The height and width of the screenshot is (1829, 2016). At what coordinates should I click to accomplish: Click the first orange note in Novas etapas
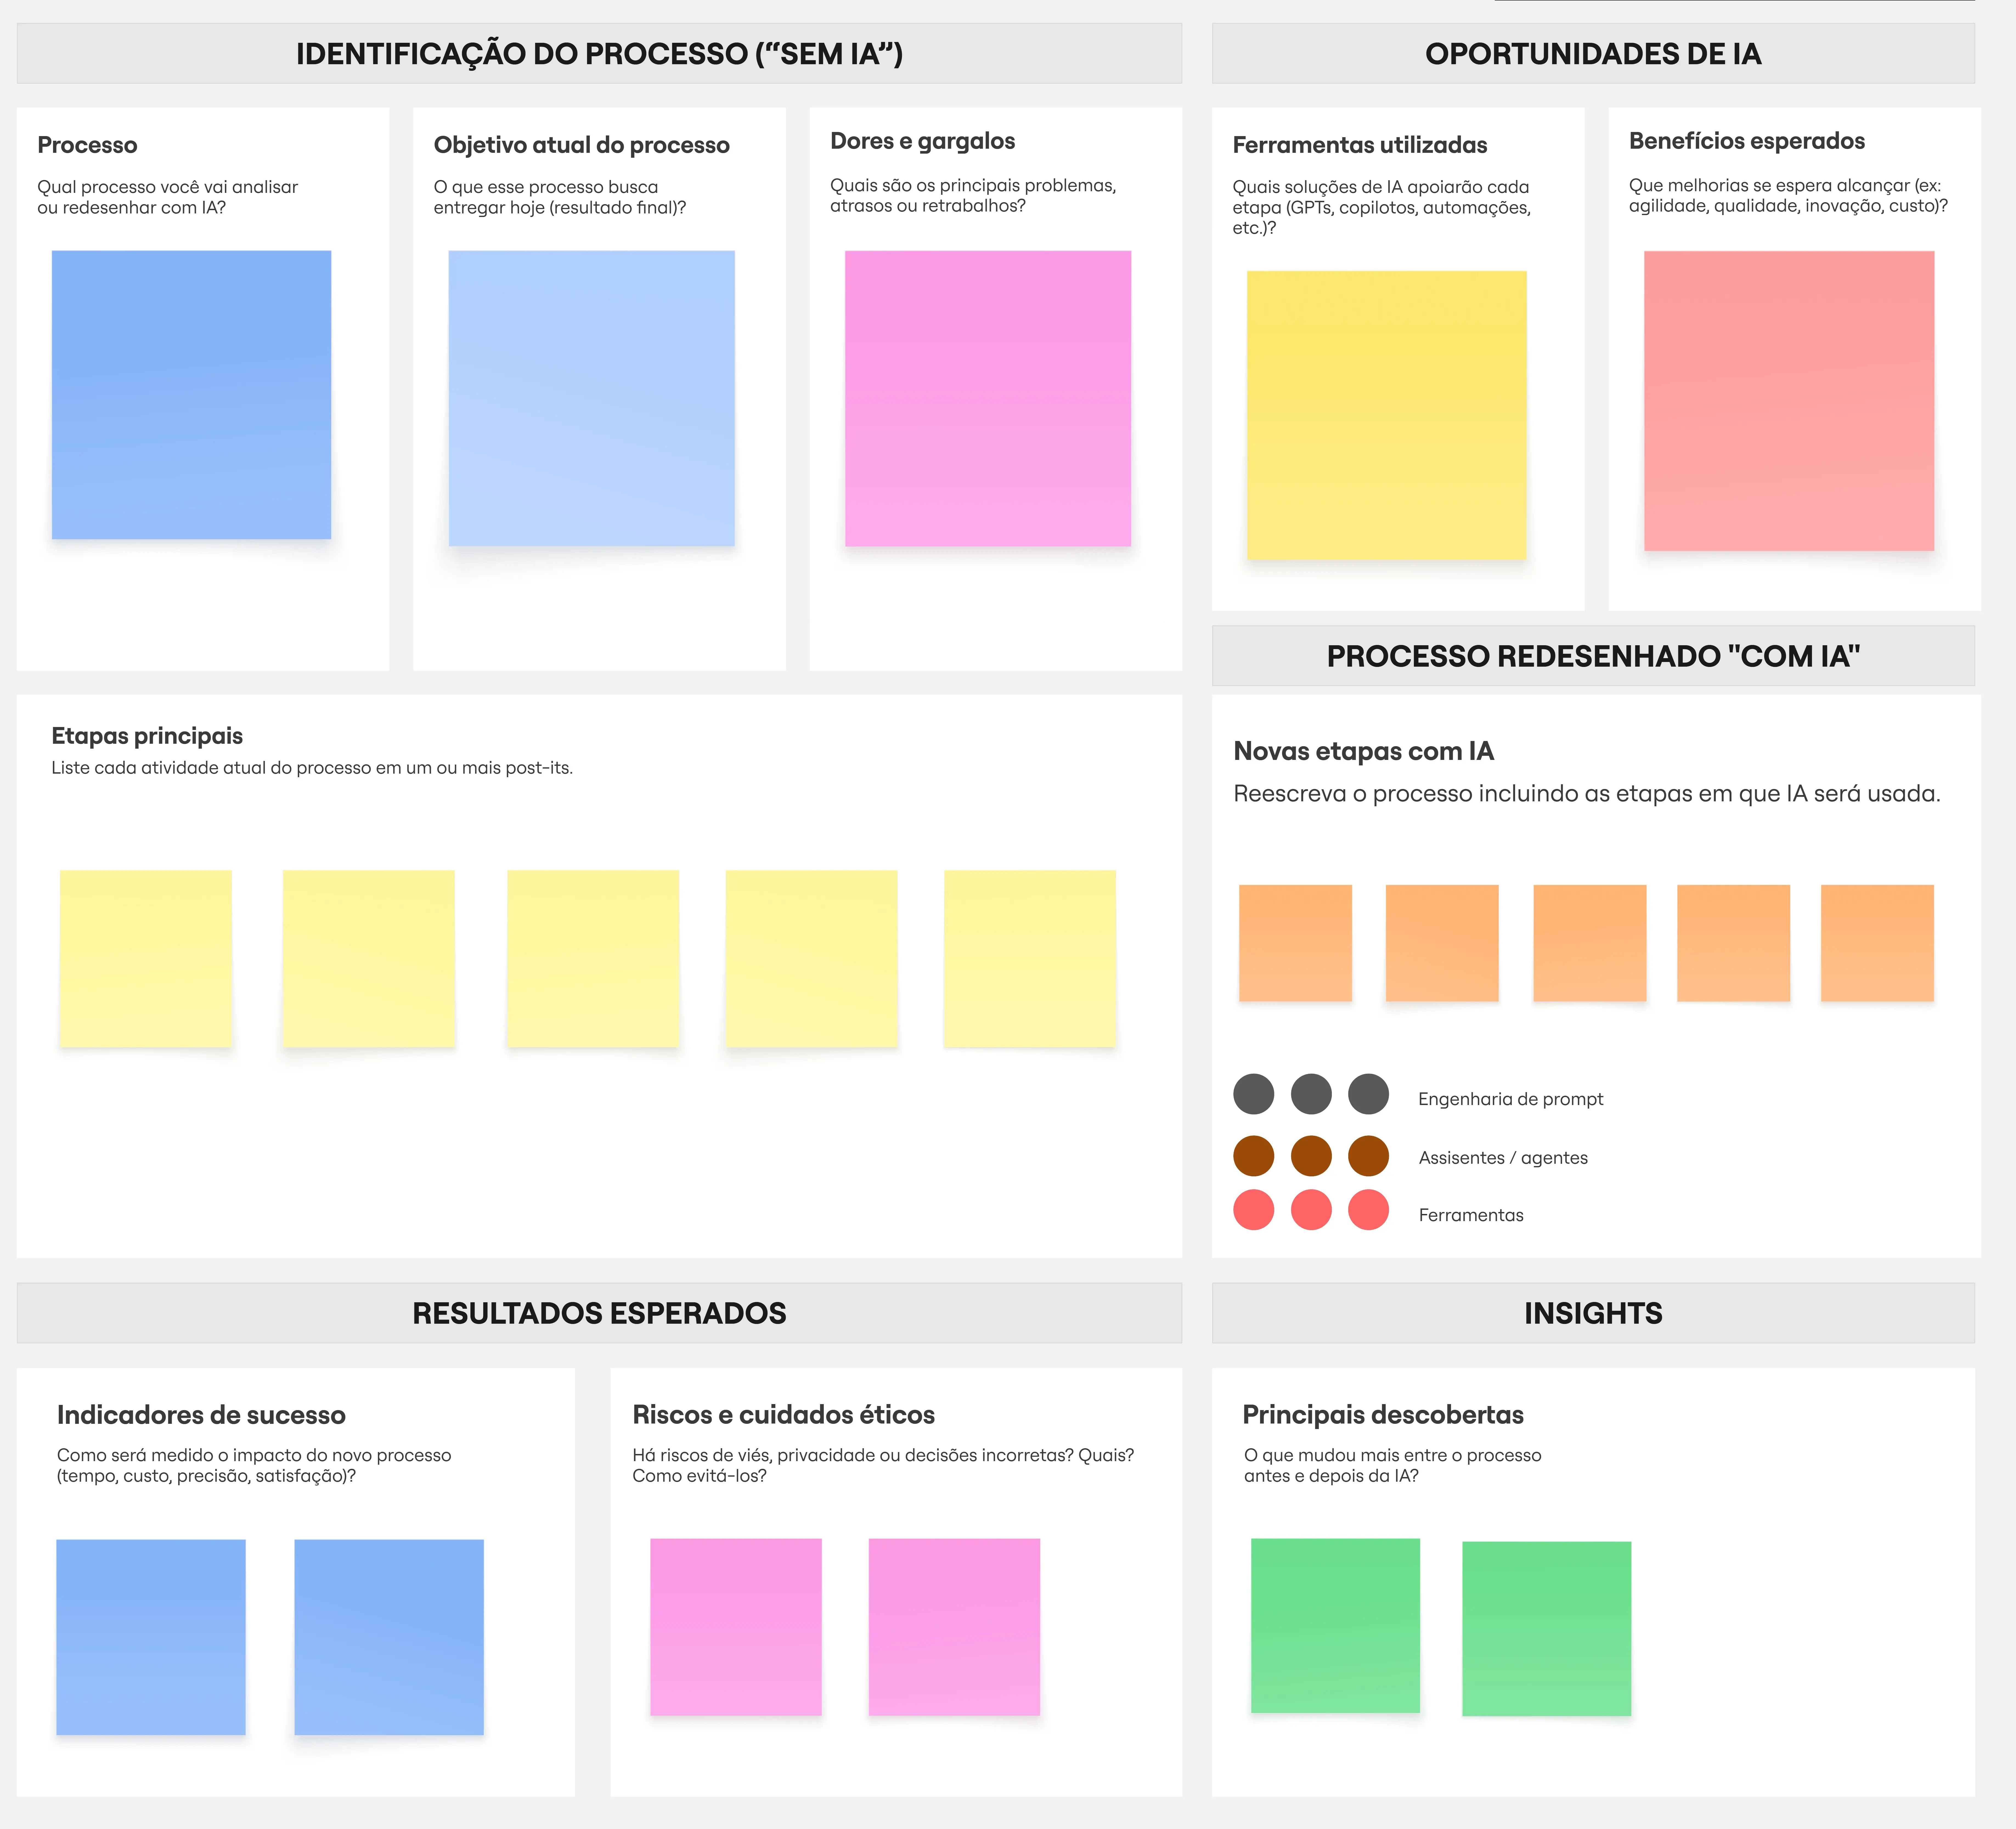tap(1295, 942)
